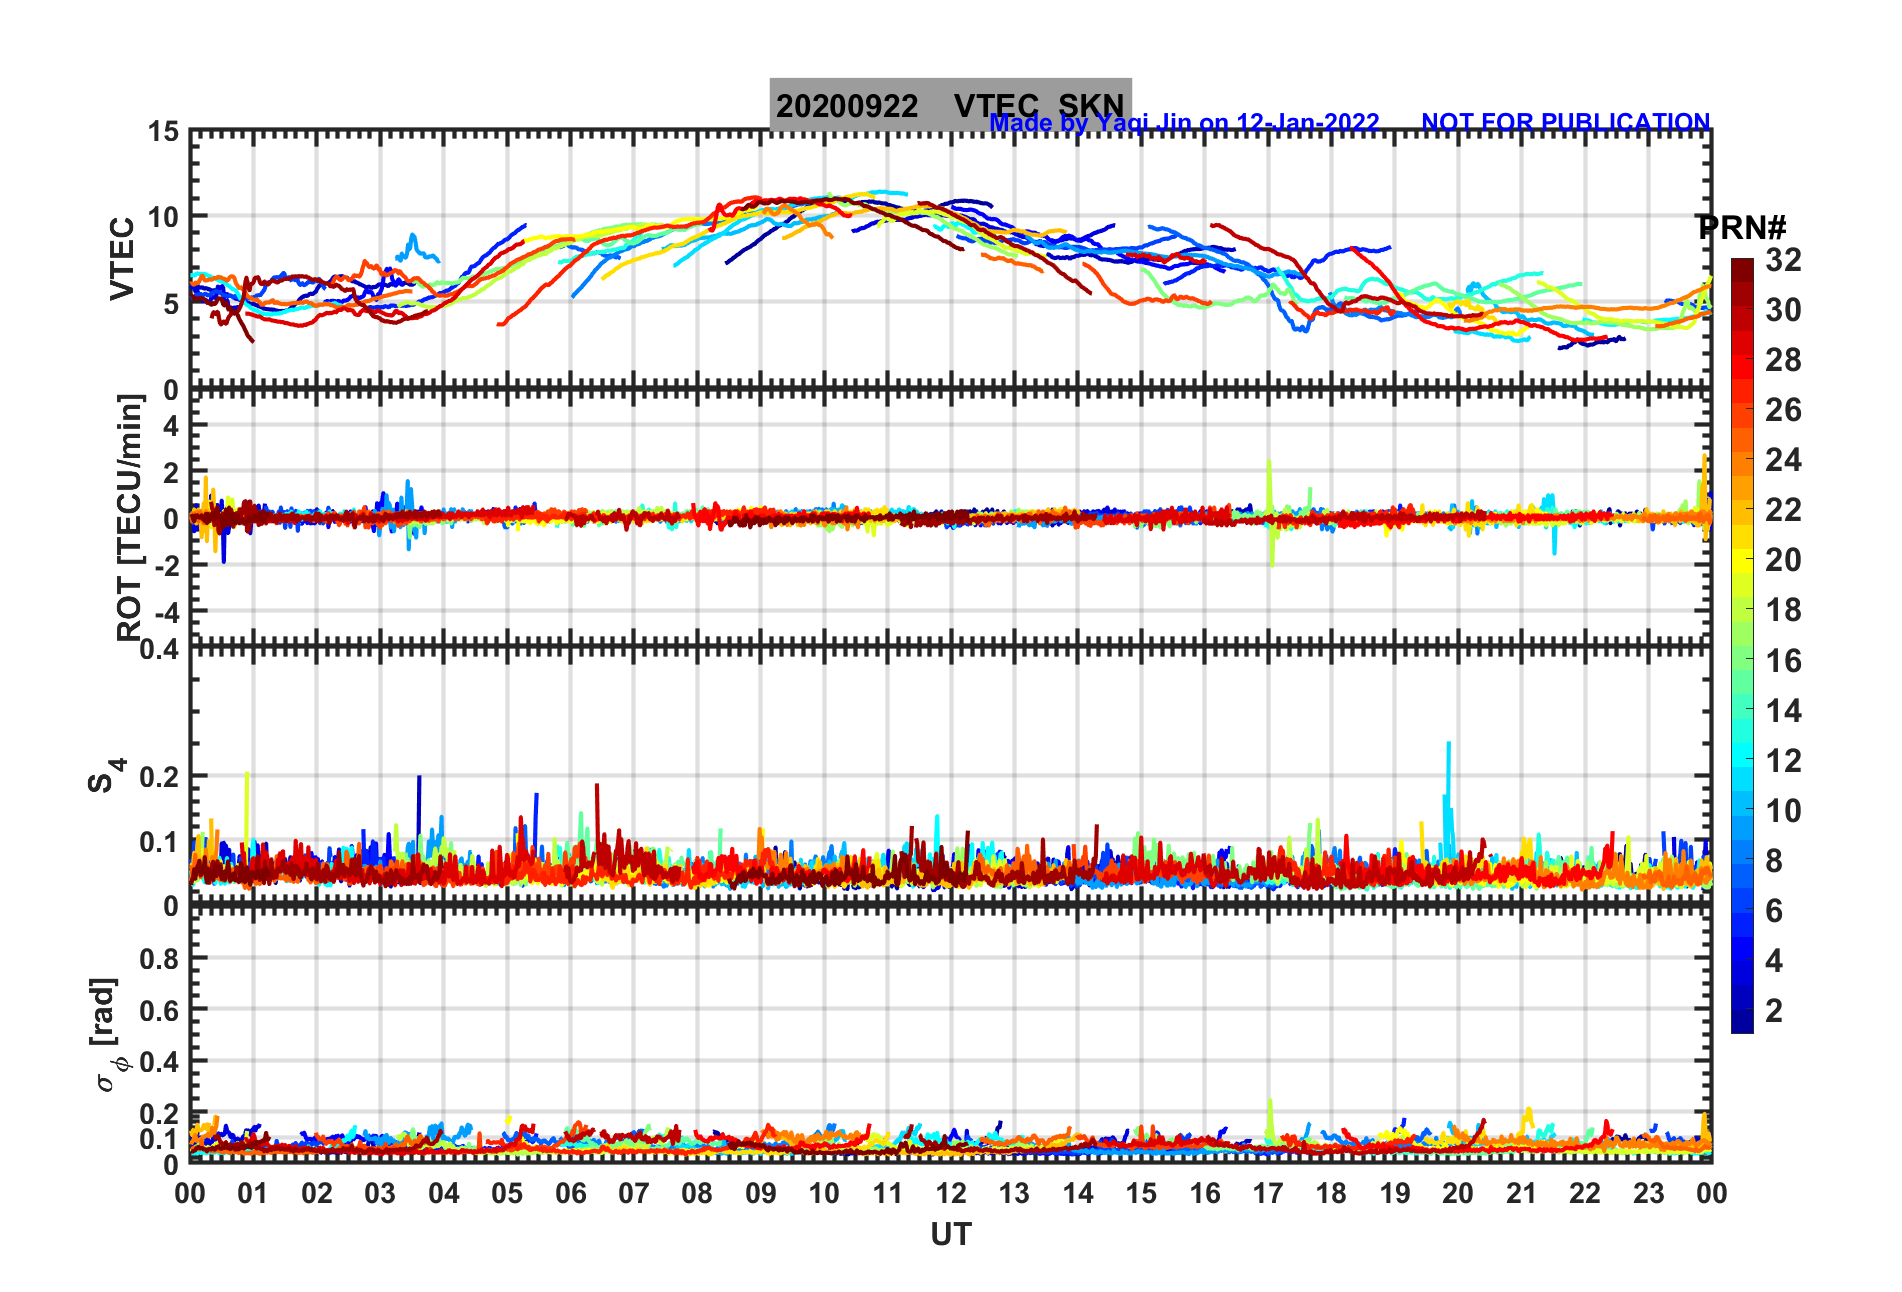
Task: Click x-axis hour label '13'
Action: tap(1014, 1193)
